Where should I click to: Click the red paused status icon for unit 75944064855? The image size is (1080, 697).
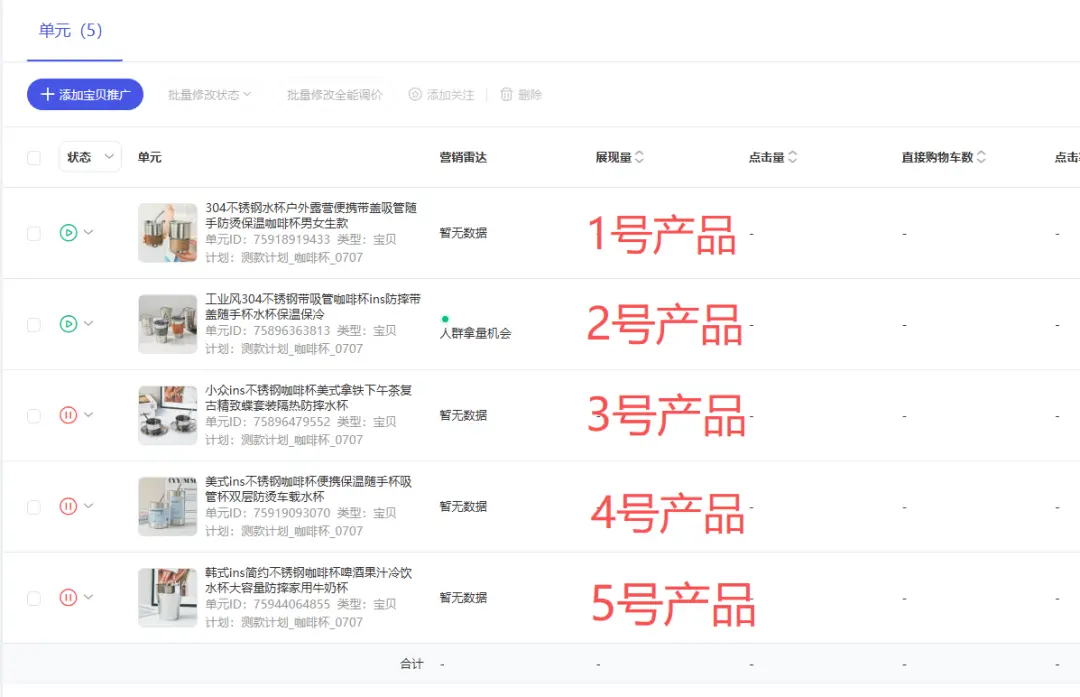(x=68, y=597)
